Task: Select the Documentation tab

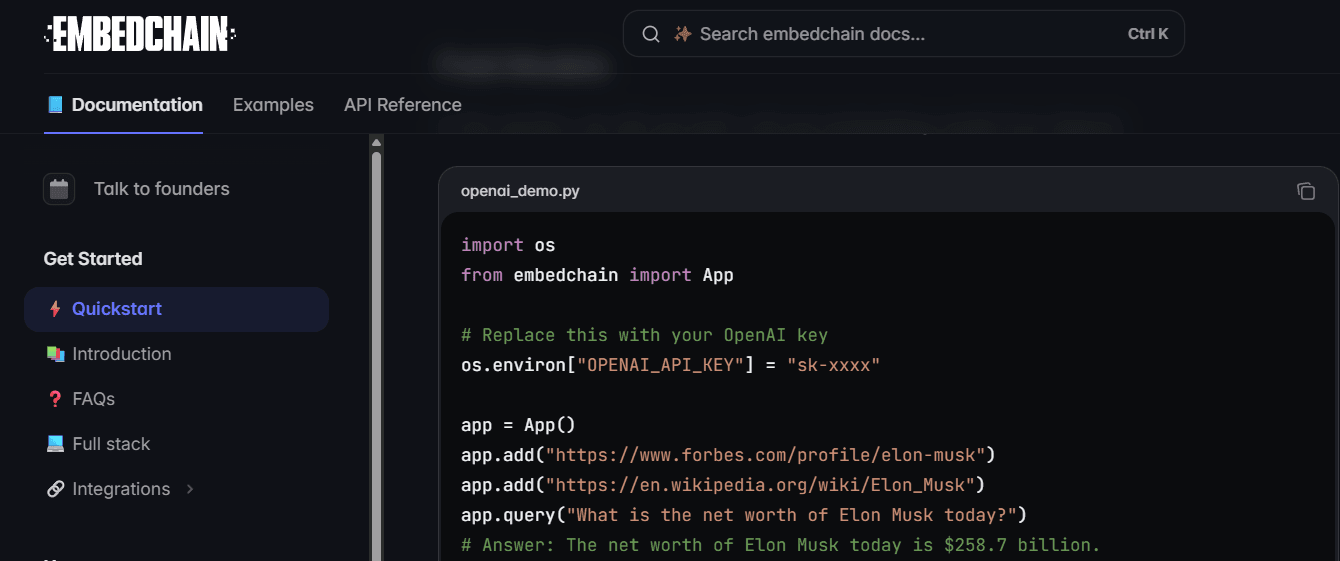Action: [124, 105]
